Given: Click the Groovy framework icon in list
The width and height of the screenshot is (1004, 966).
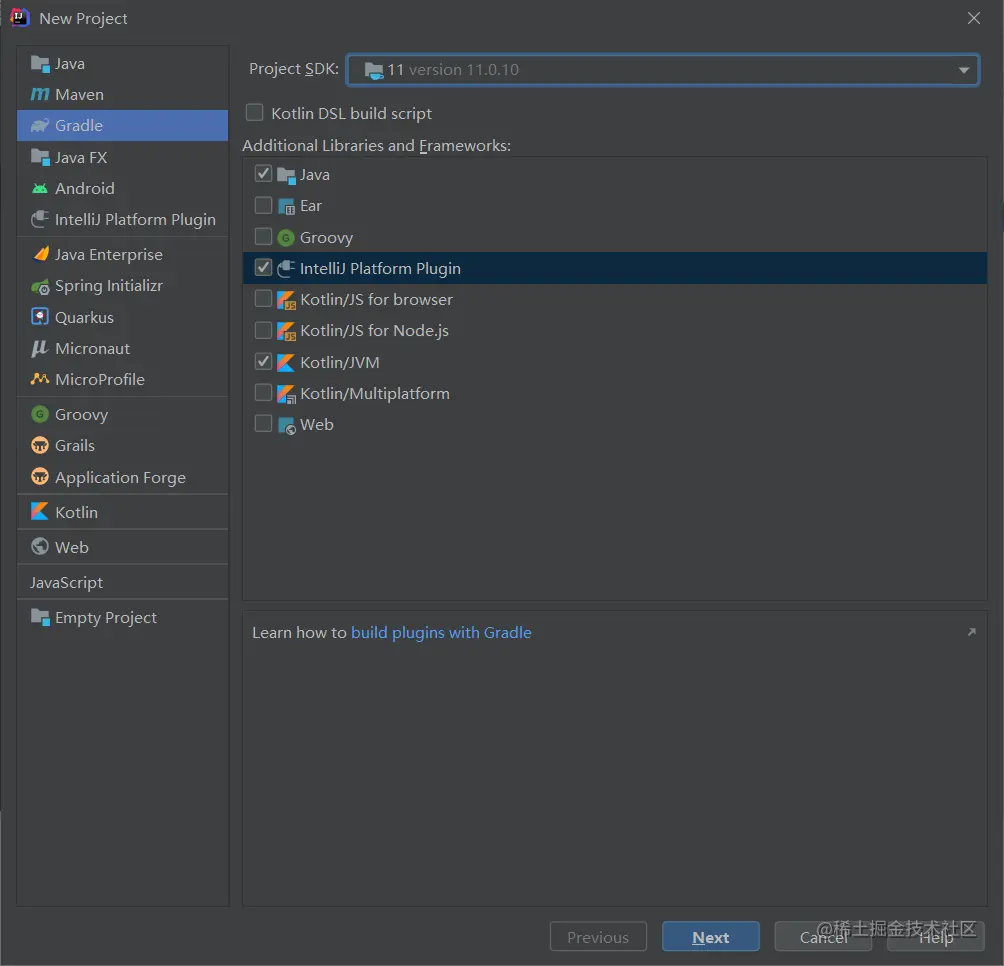Looking at the screenshot, I should click(x=286, y=237).
